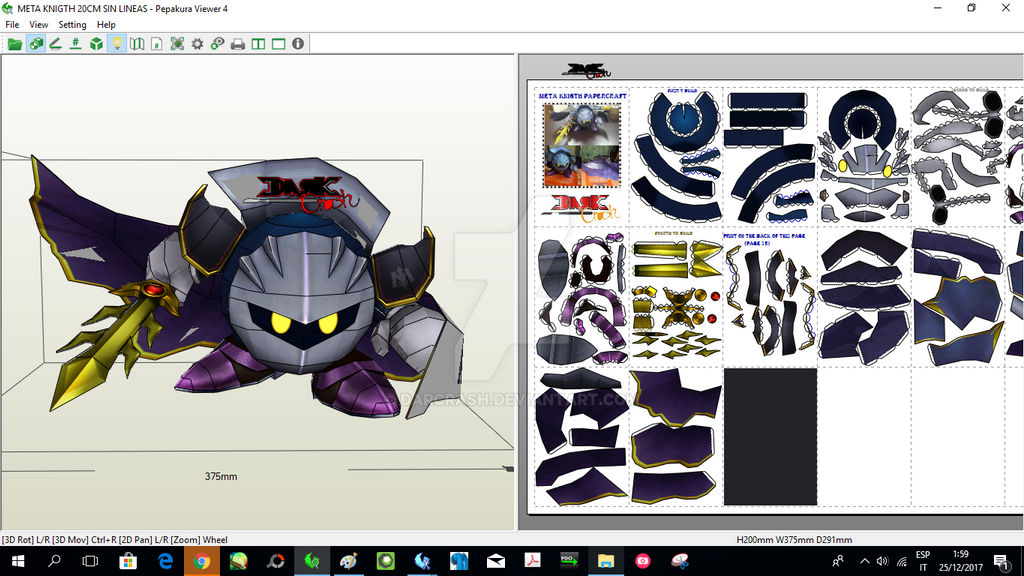Switch the ESP IT input language
The height and width of the screenshot is (576, 1024).
coord(923,561)
